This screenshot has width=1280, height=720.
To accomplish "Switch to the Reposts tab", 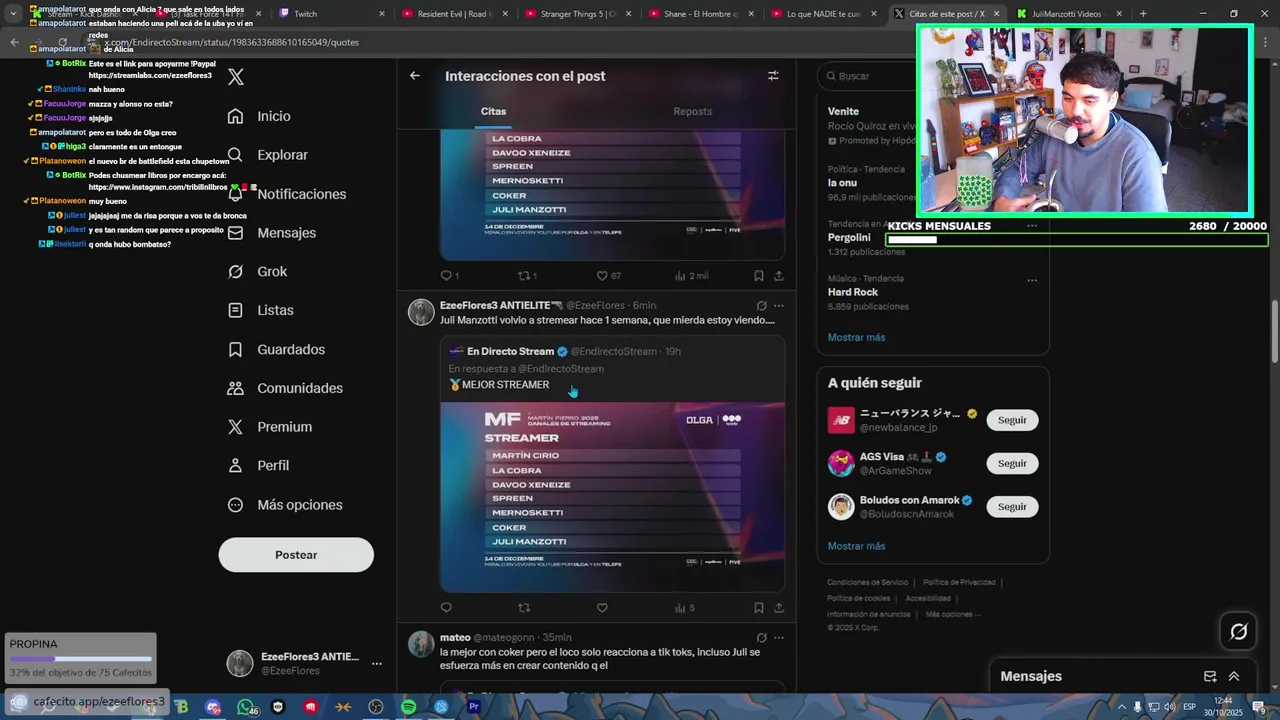I will click(x=693, y=112).
